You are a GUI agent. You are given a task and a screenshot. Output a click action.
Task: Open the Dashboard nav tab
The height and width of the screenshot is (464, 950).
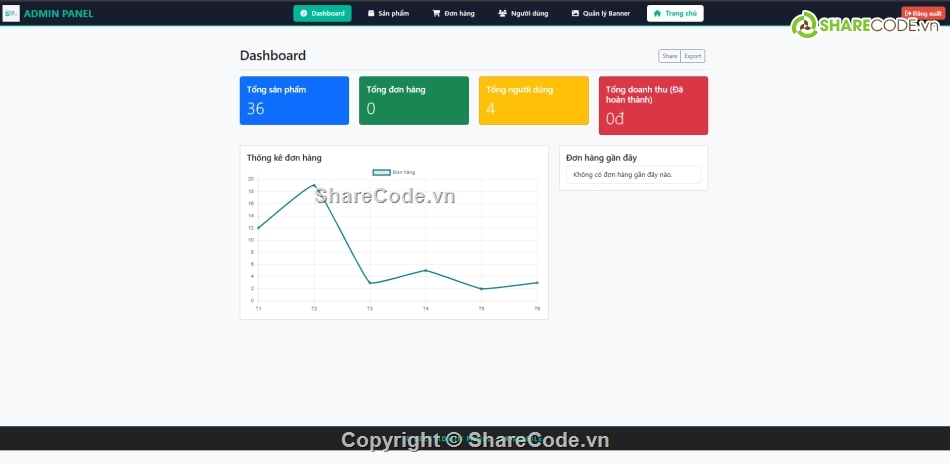click(x=322, y=13)
